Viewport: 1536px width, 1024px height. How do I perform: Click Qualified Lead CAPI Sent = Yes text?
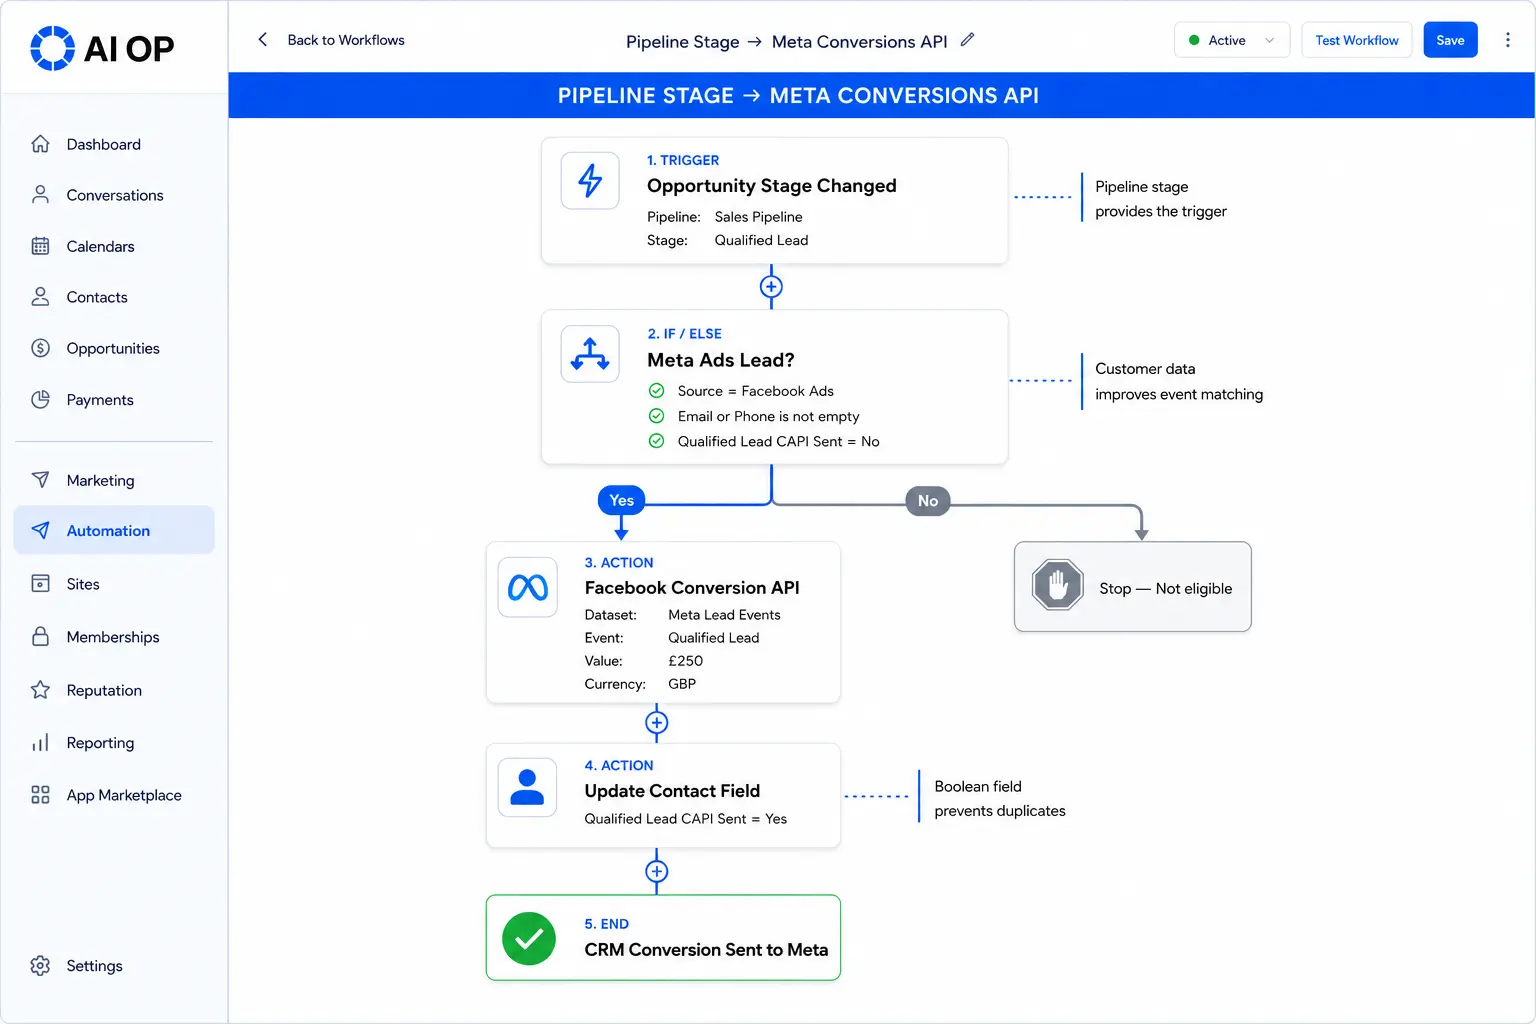[x=685, y=819]
